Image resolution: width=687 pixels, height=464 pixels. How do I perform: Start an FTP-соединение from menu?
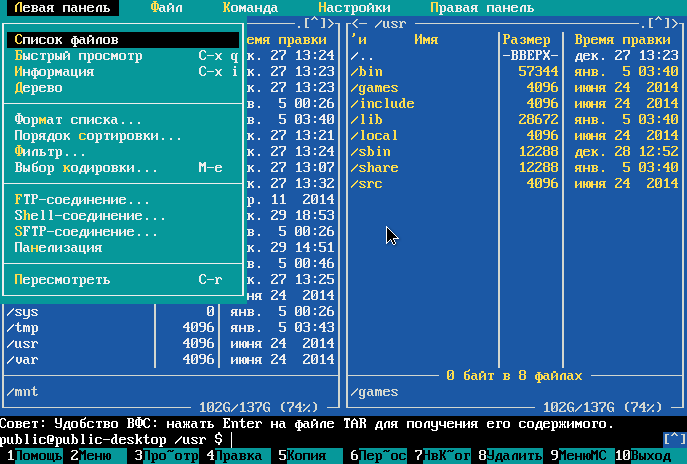click(82, 200)
